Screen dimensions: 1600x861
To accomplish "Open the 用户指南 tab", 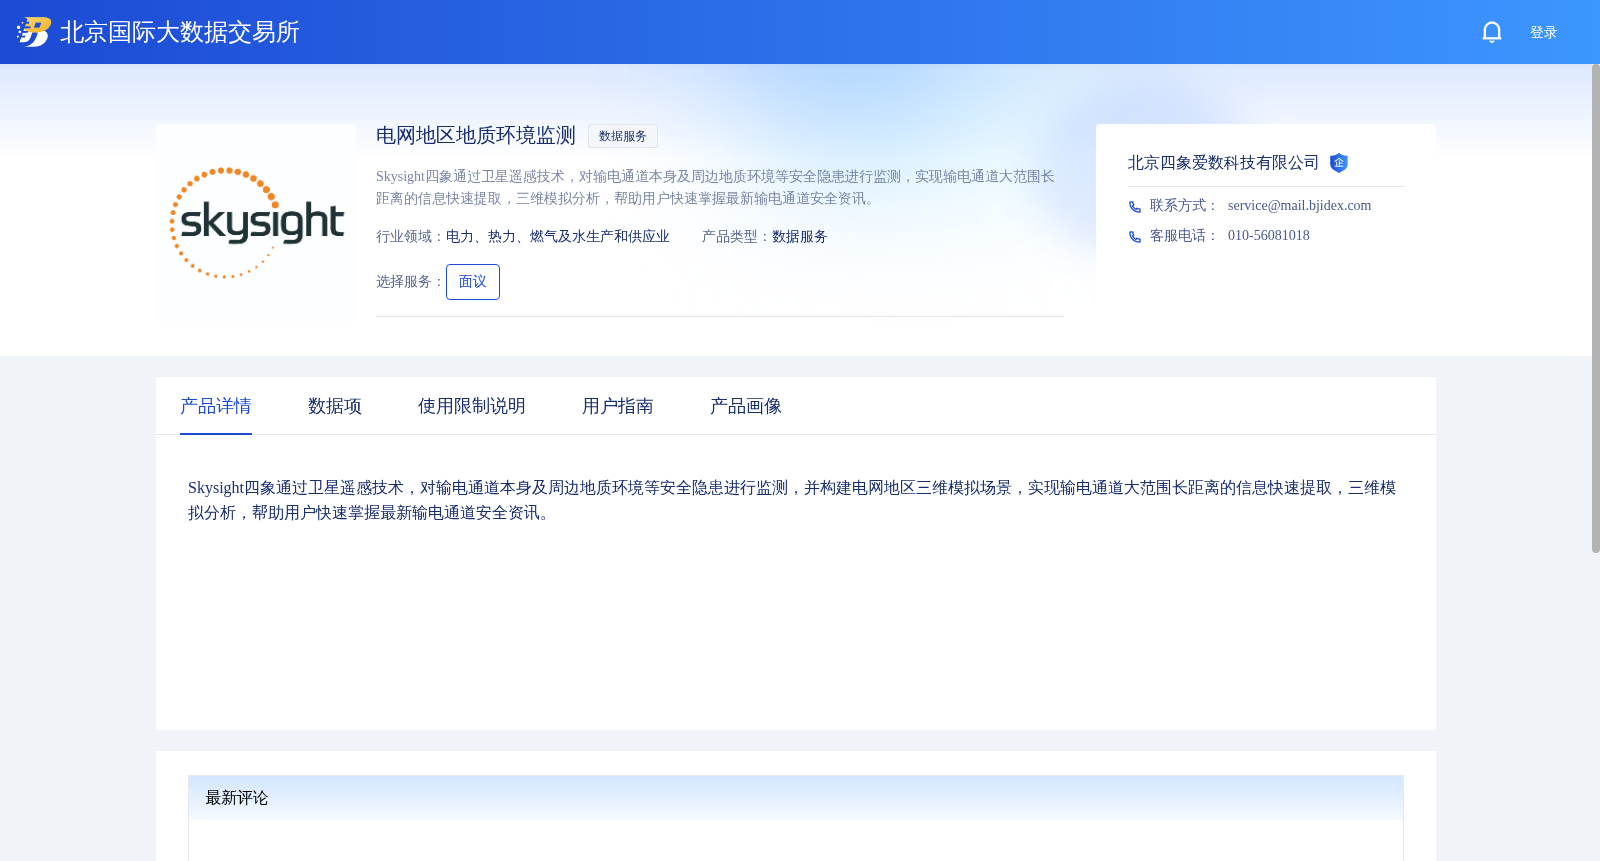I will click(618, 406).
